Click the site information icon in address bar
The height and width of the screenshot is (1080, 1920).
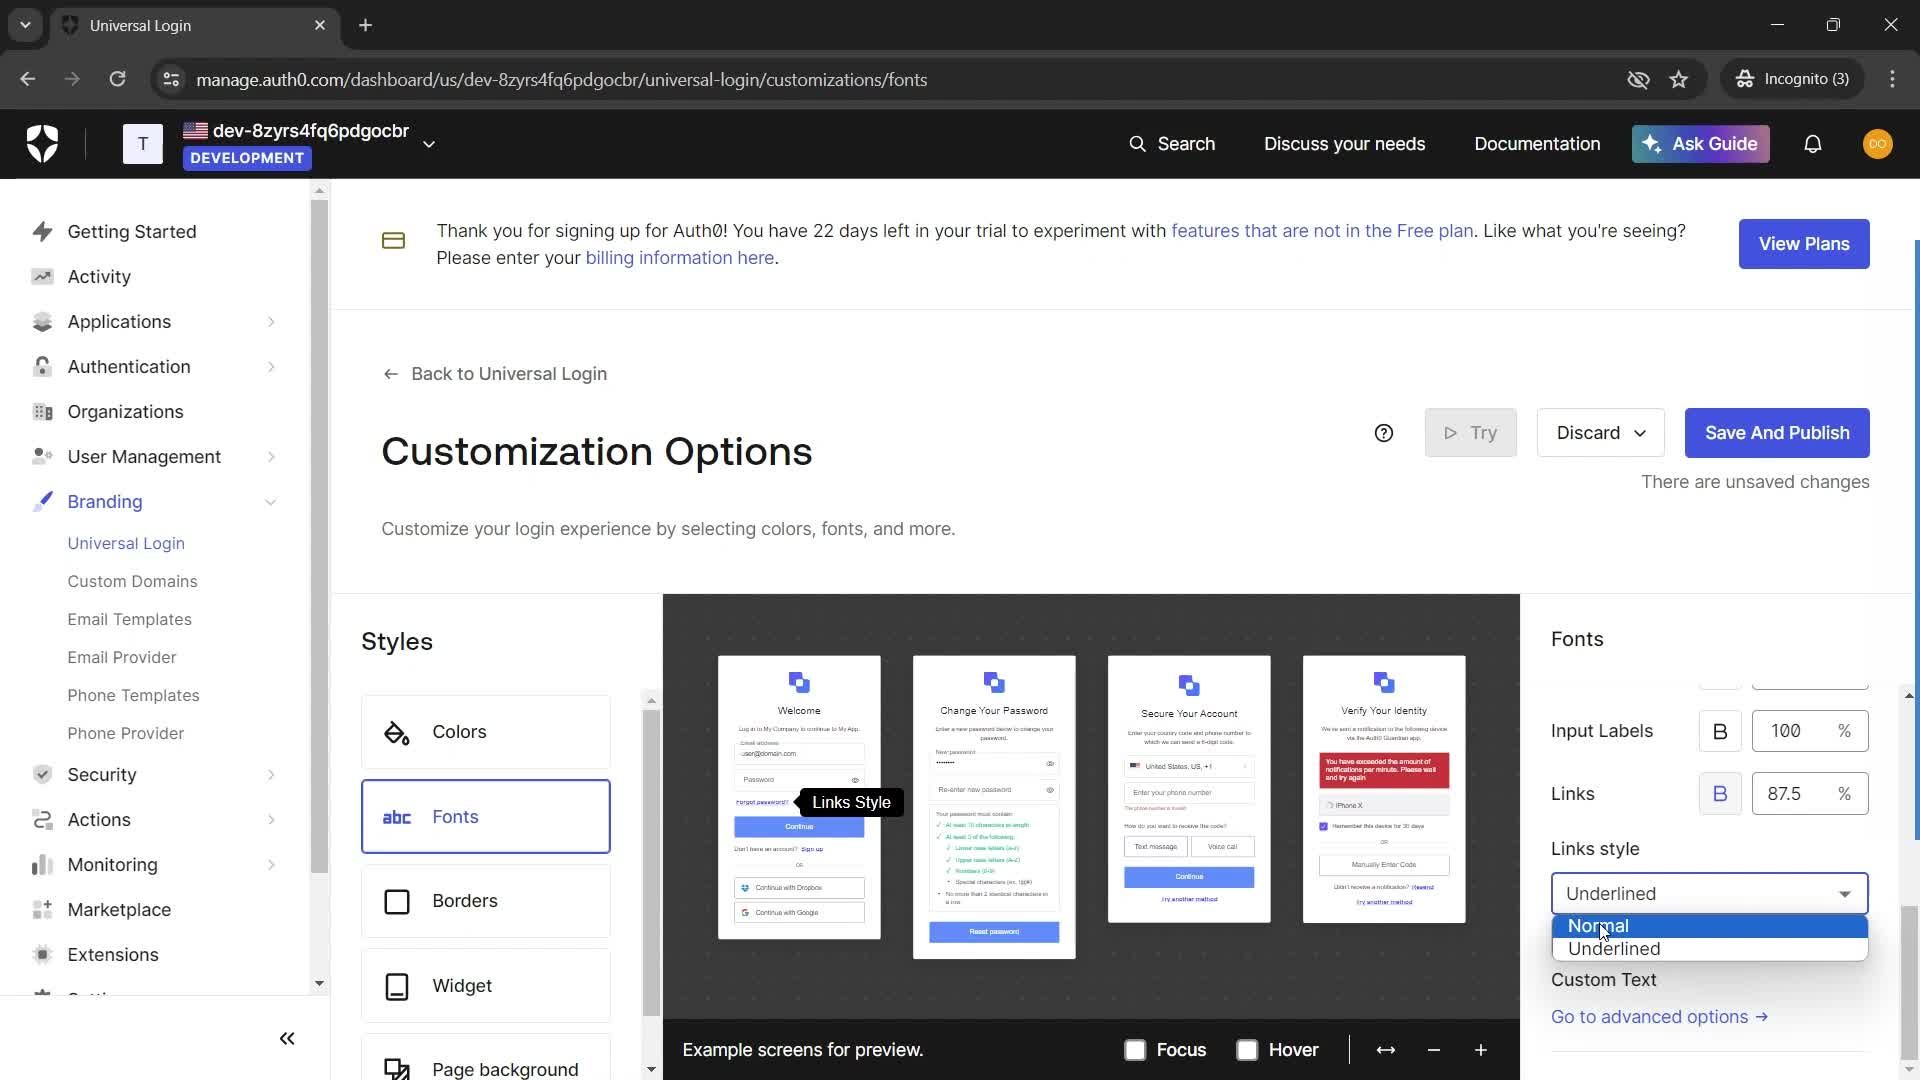pyautogui.click(x=171, y=79)
